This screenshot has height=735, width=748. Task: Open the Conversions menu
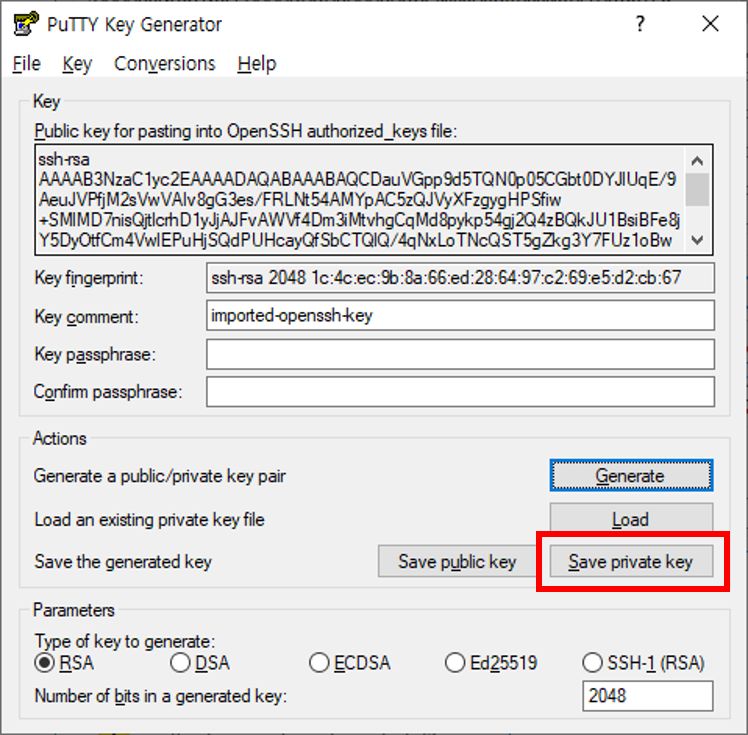165,63
